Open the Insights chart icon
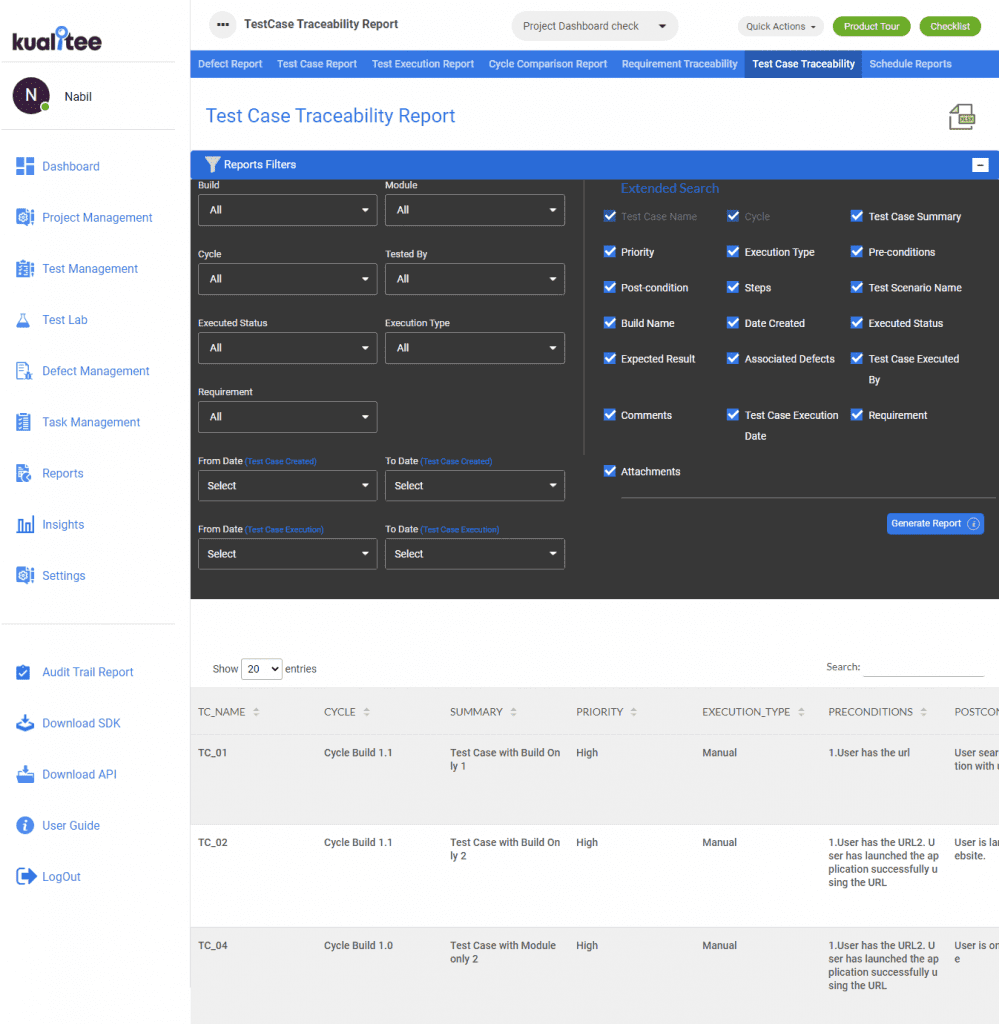Screen dimensions: 999x1024 [x=25, y=525]
